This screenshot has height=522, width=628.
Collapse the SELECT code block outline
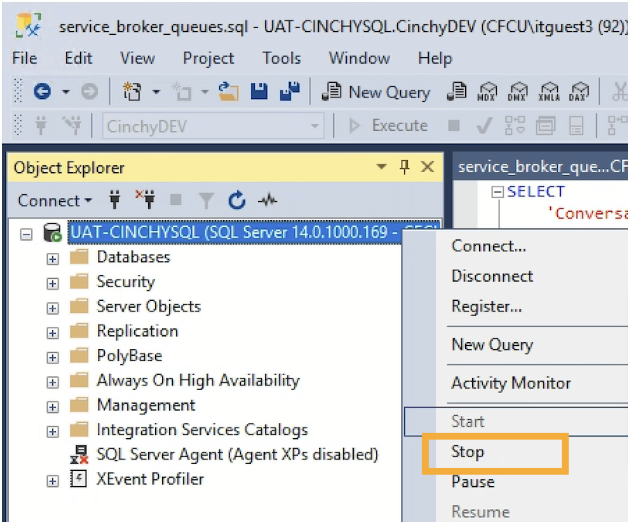click(497, 192)
